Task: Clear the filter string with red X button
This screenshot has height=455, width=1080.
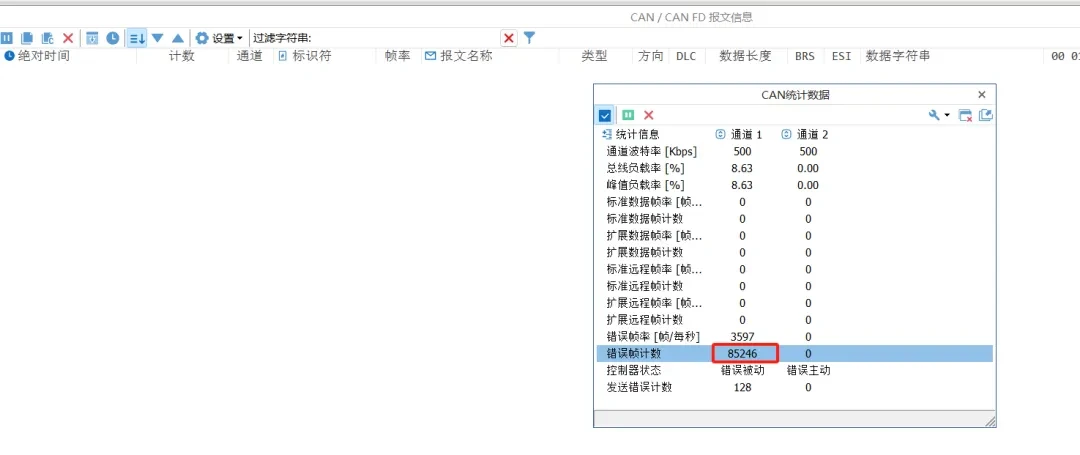Action: (x=509, y=39)
